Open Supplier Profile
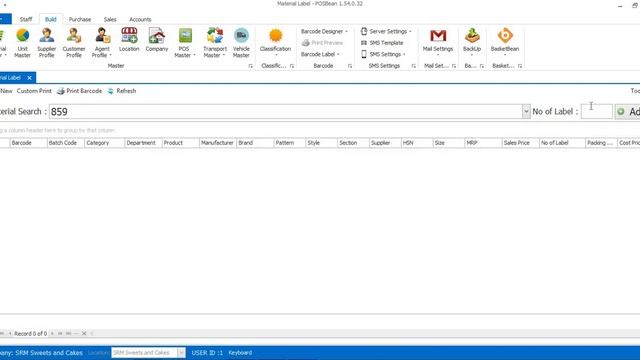This screenshot has height=360, width=640. coord(47,43)
